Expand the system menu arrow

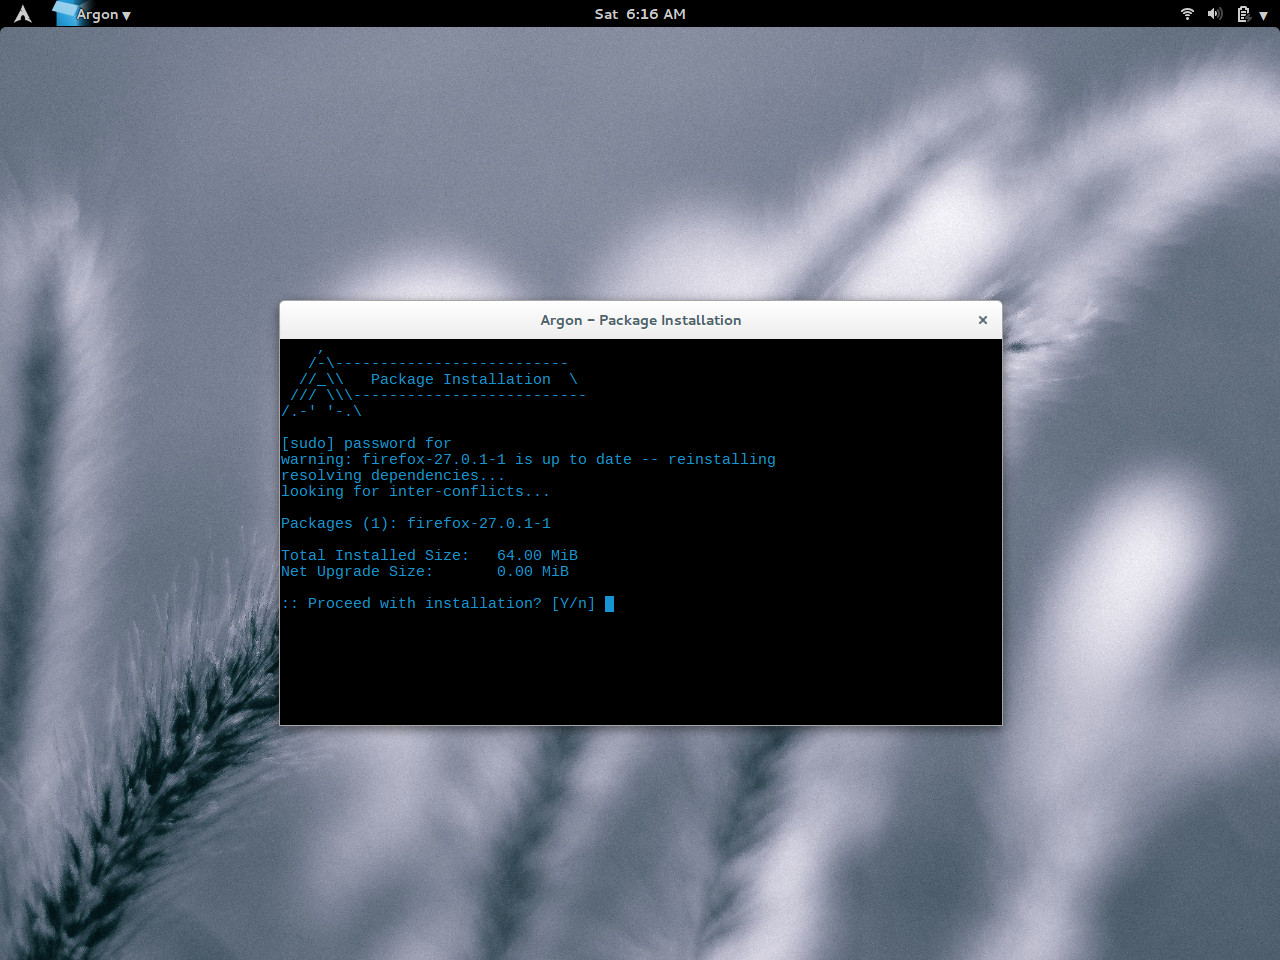pos(1264,15)
